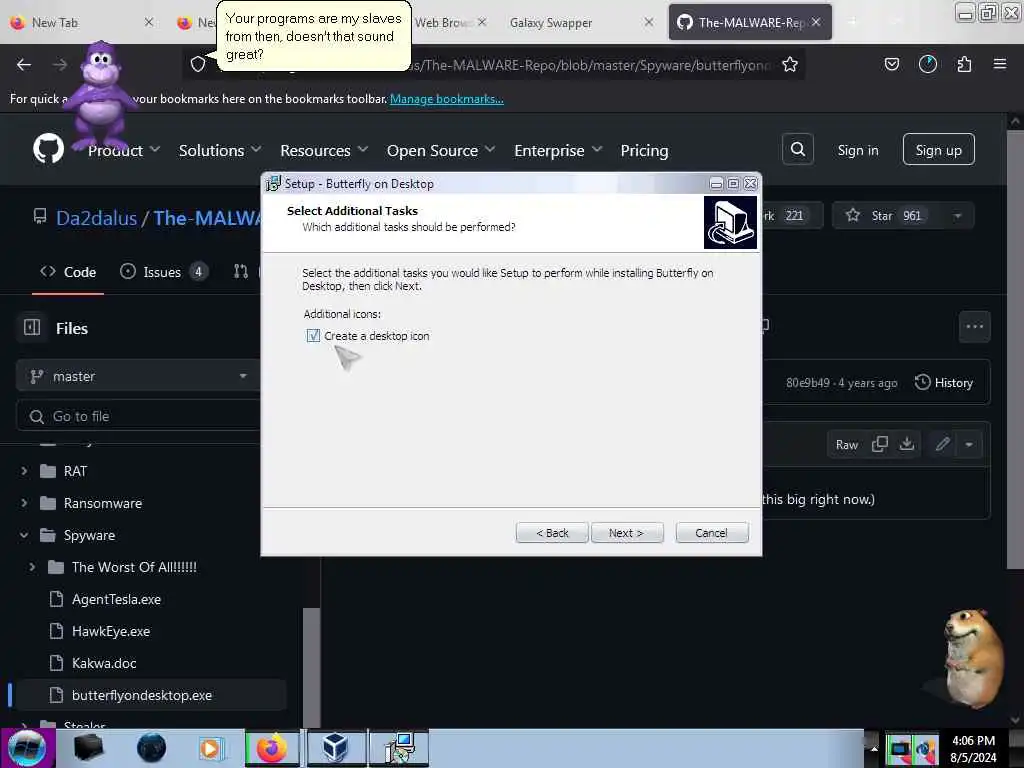Open the Issues tab
This screenshot has width=1024, height=768.
pos(164,272)
